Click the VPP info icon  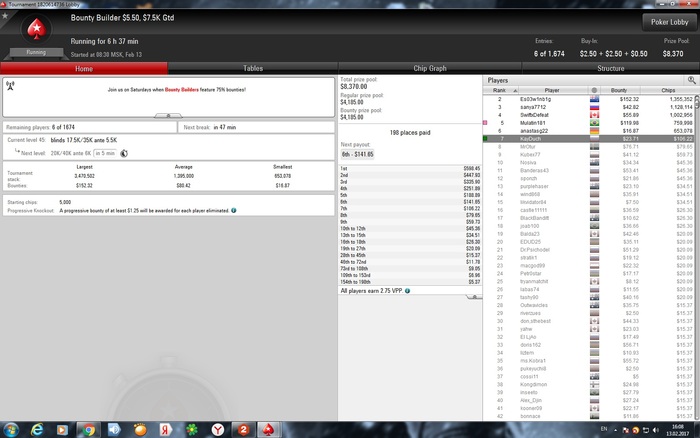[407, 291]
